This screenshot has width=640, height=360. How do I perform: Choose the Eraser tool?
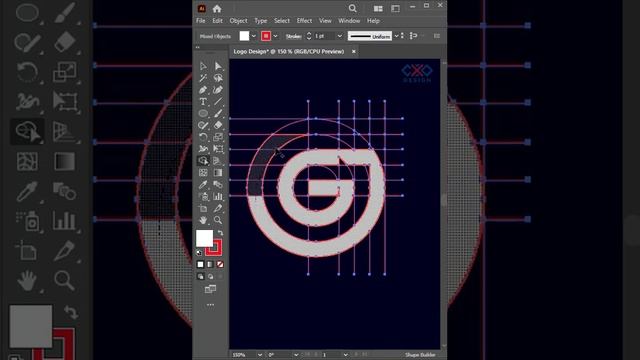218,125
